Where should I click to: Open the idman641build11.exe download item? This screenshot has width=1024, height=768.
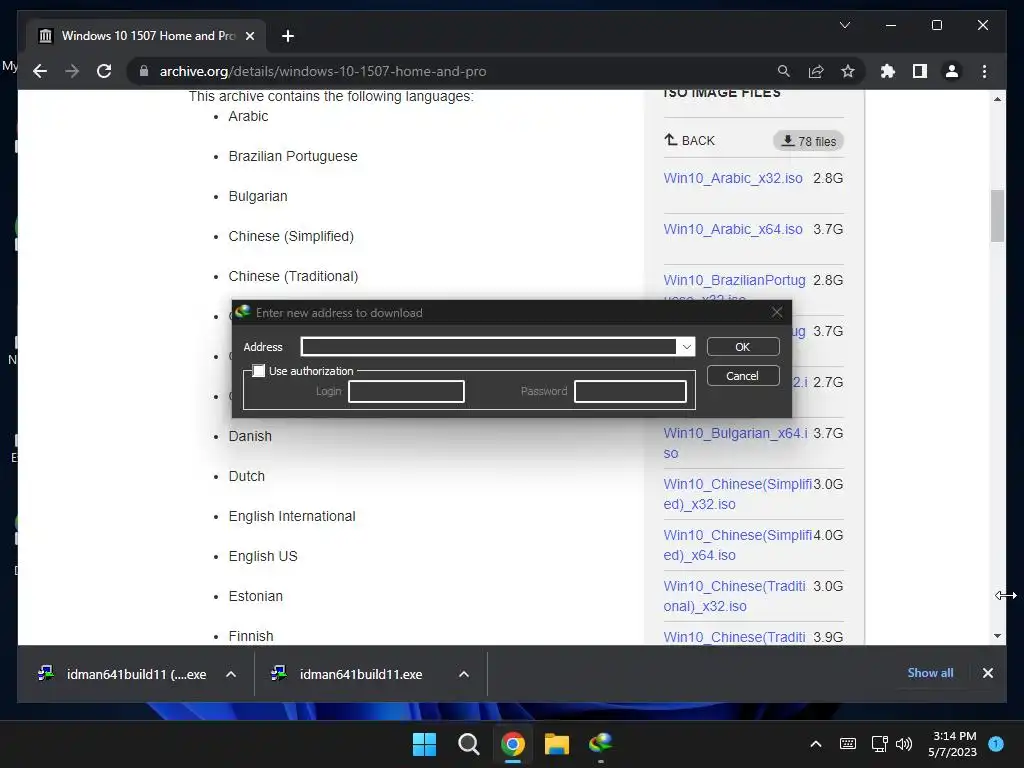(x=349, y=674)
